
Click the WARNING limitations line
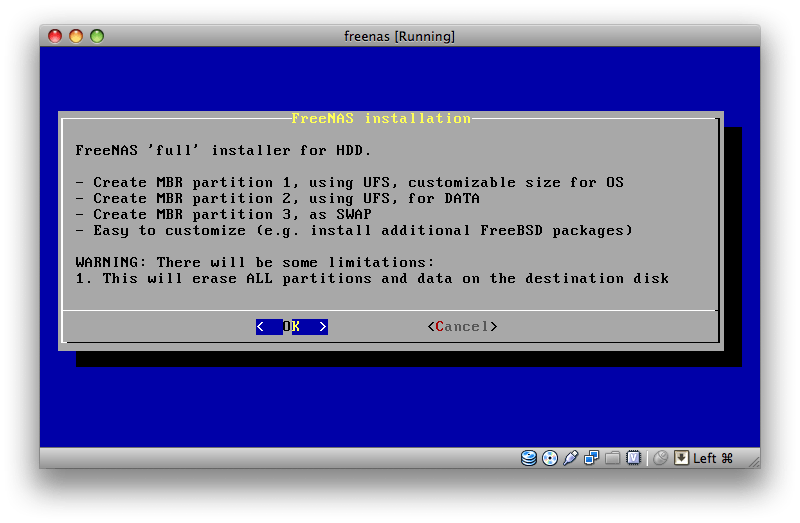tap(255, 262)
